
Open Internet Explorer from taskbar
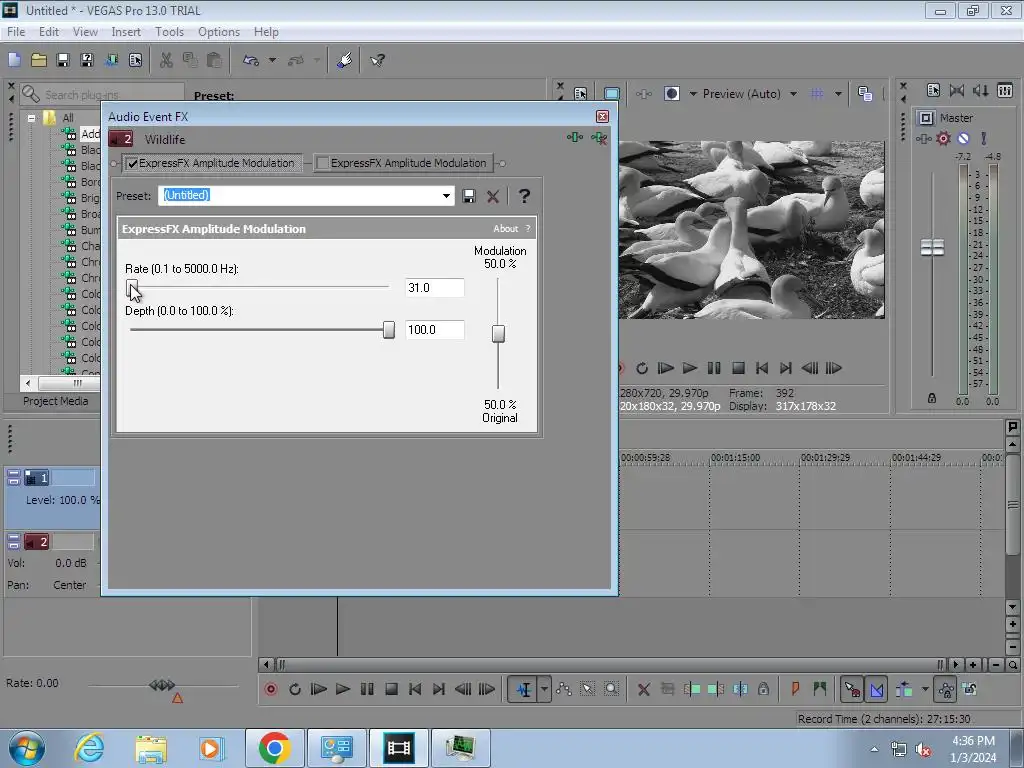[89, 748]
